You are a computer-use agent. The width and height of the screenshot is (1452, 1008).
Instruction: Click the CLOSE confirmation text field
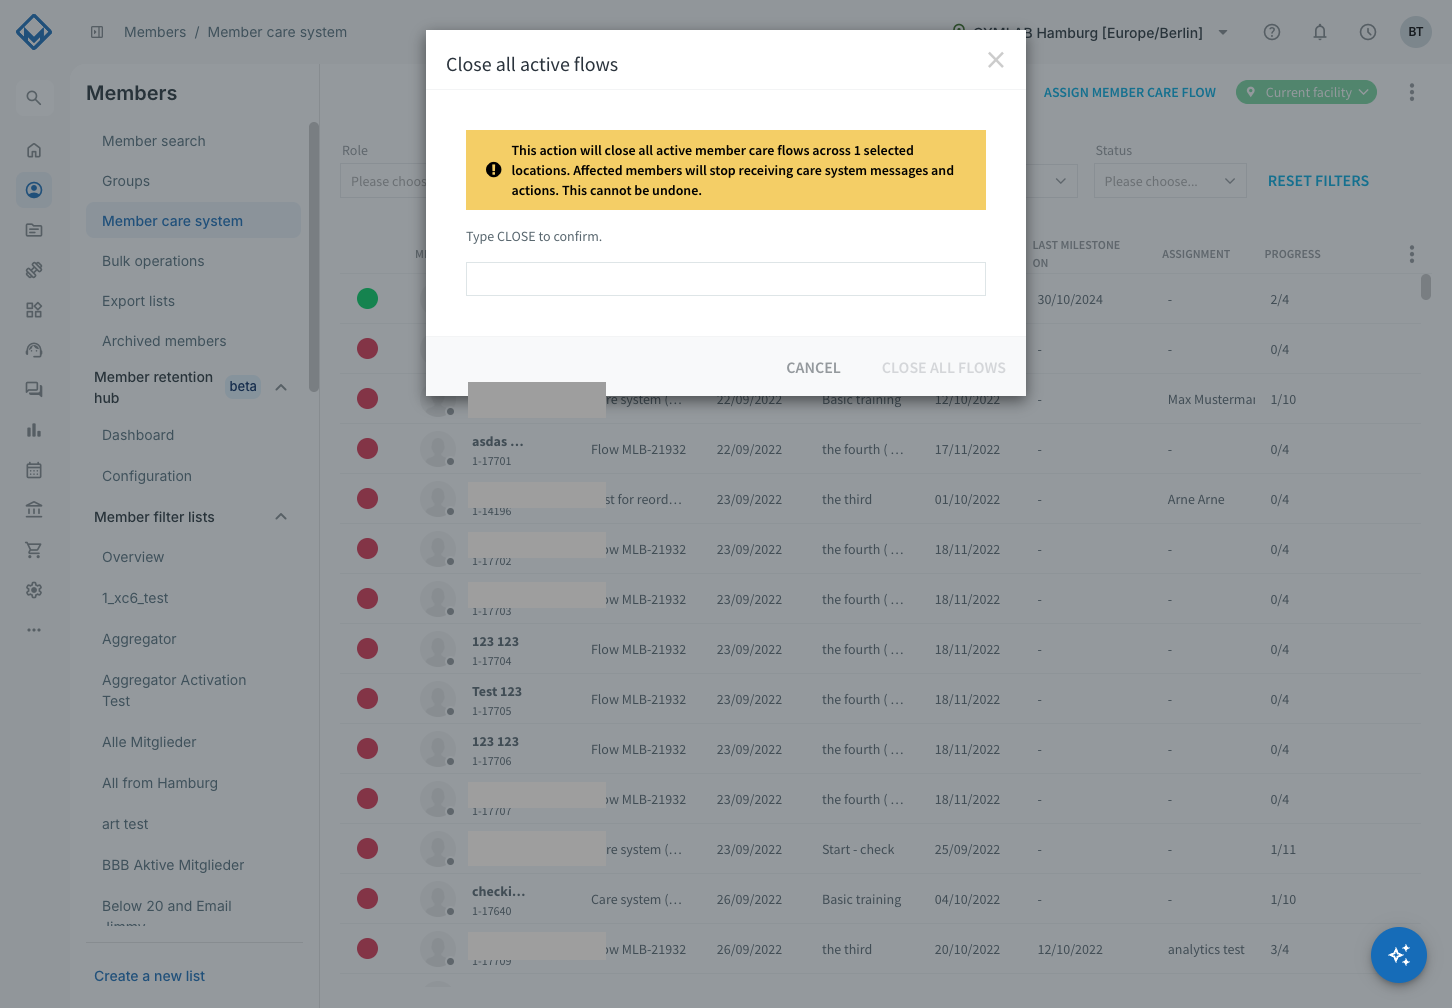726,279
